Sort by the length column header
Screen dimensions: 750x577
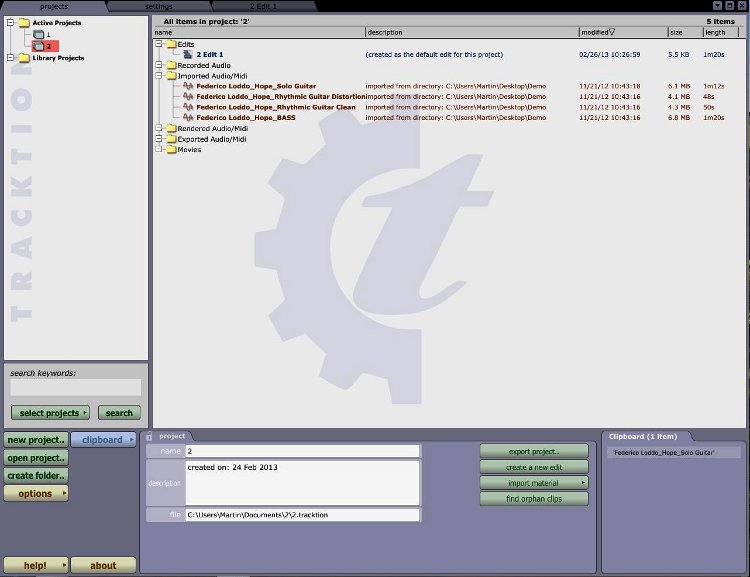point(721,33)
